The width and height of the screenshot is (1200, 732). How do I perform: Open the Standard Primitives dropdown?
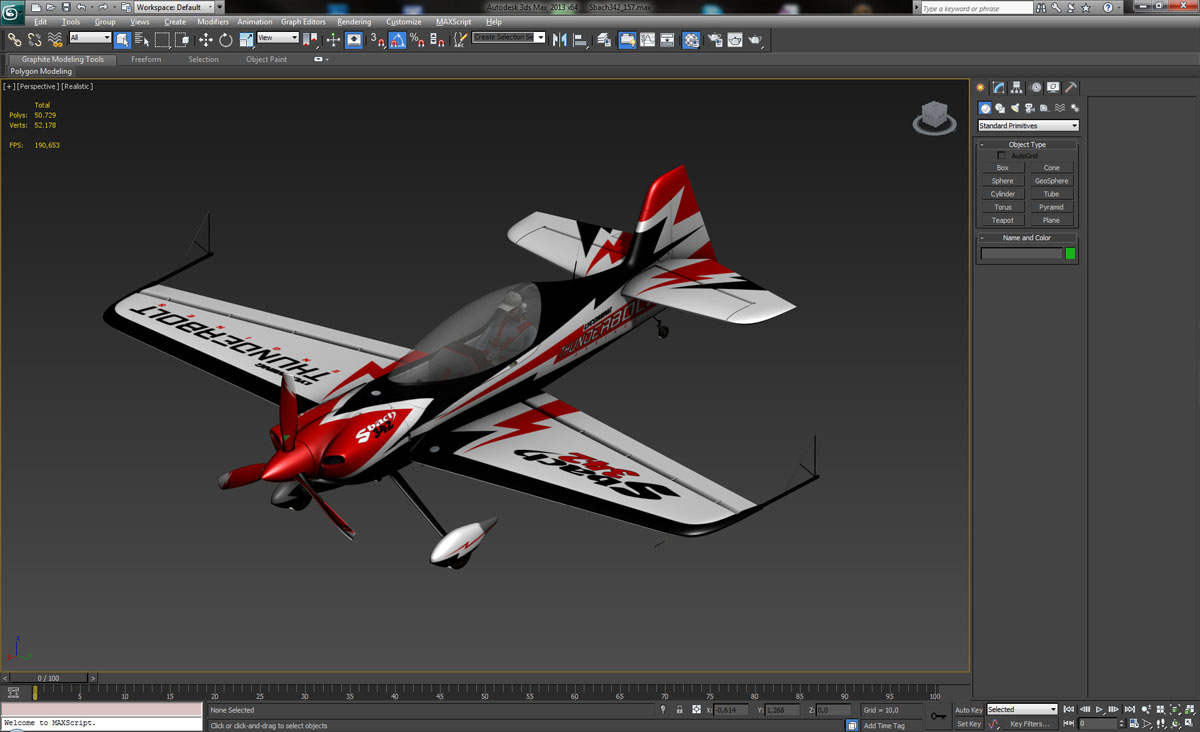coord(1028,126)
